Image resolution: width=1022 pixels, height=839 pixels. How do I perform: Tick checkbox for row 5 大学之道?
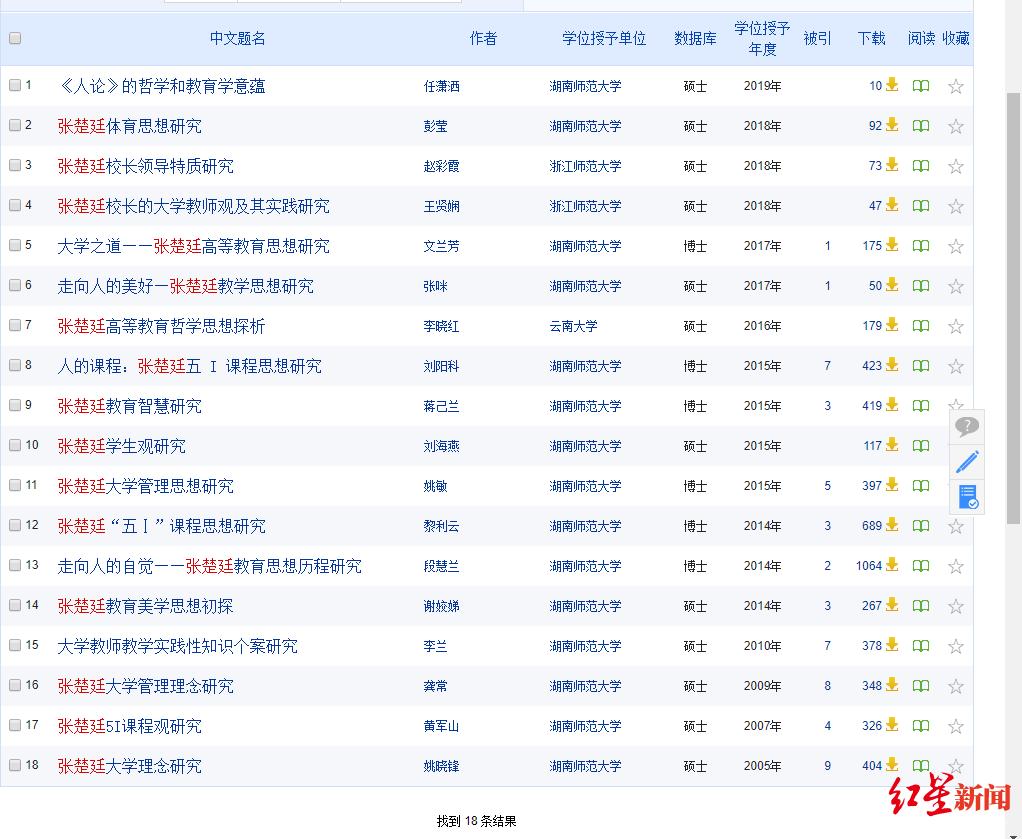(15, 244)
